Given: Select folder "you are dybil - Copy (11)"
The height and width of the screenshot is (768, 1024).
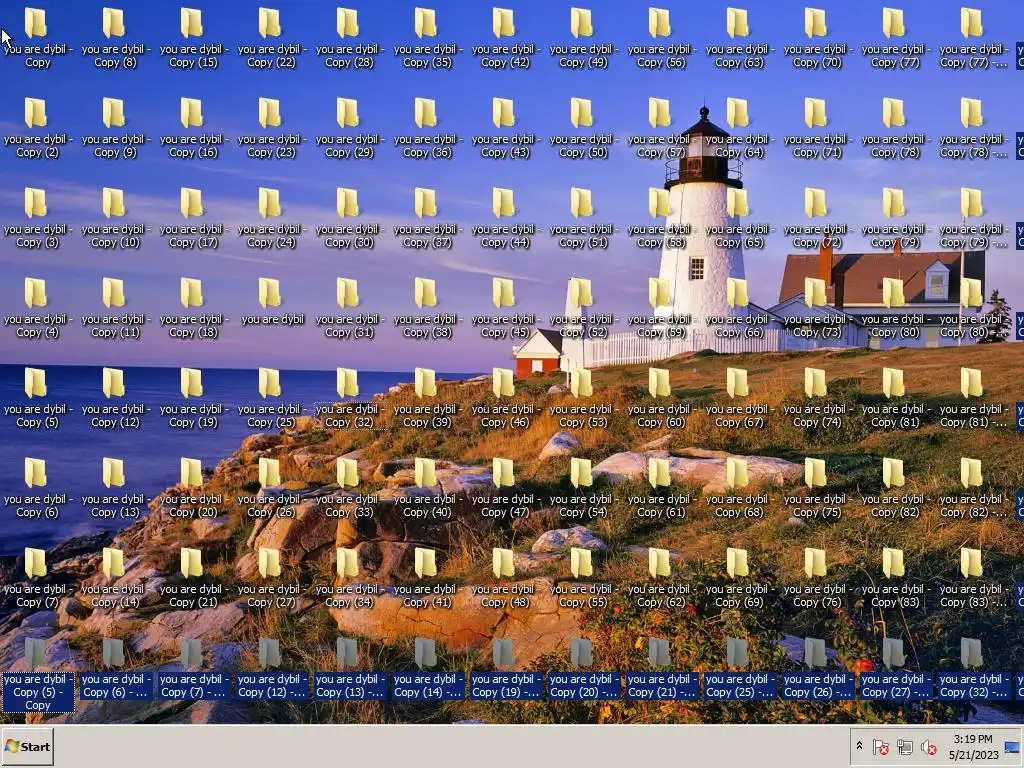Looking at the screenshot, I should point(114,309).
